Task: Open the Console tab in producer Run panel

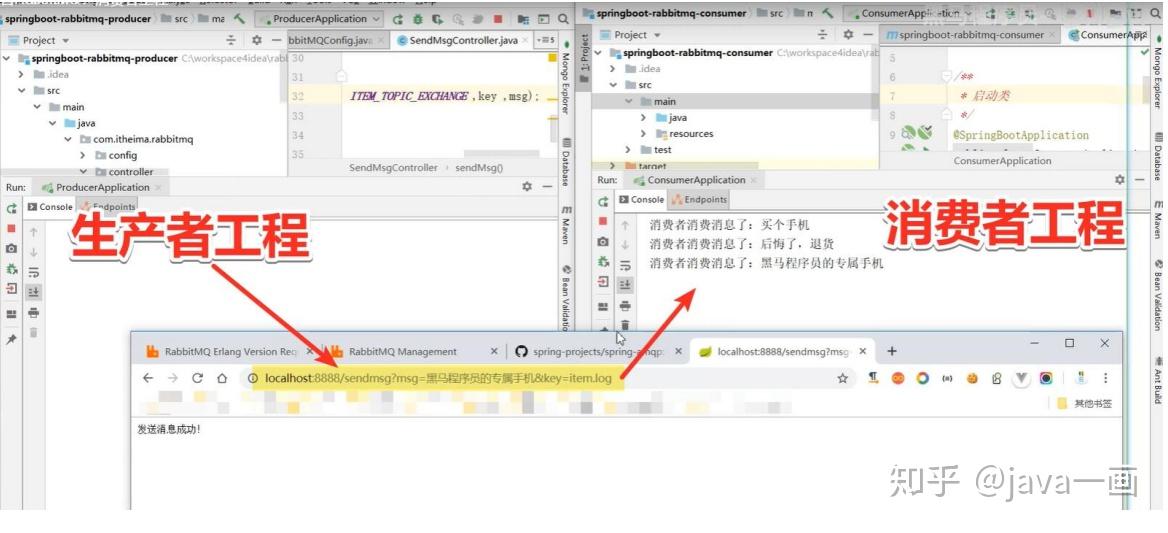Action: (x=49, y=207)
